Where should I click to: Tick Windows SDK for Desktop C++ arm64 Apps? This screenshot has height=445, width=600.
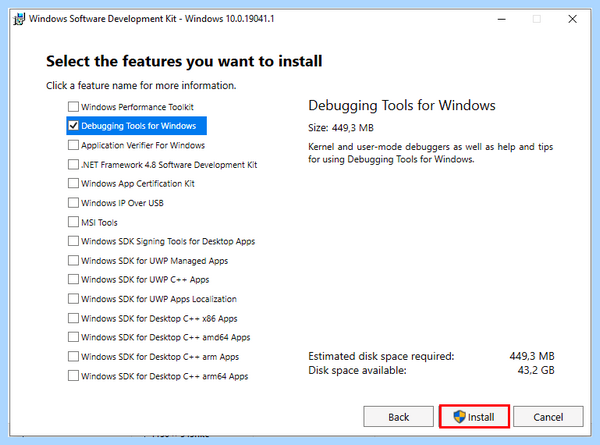73,376
